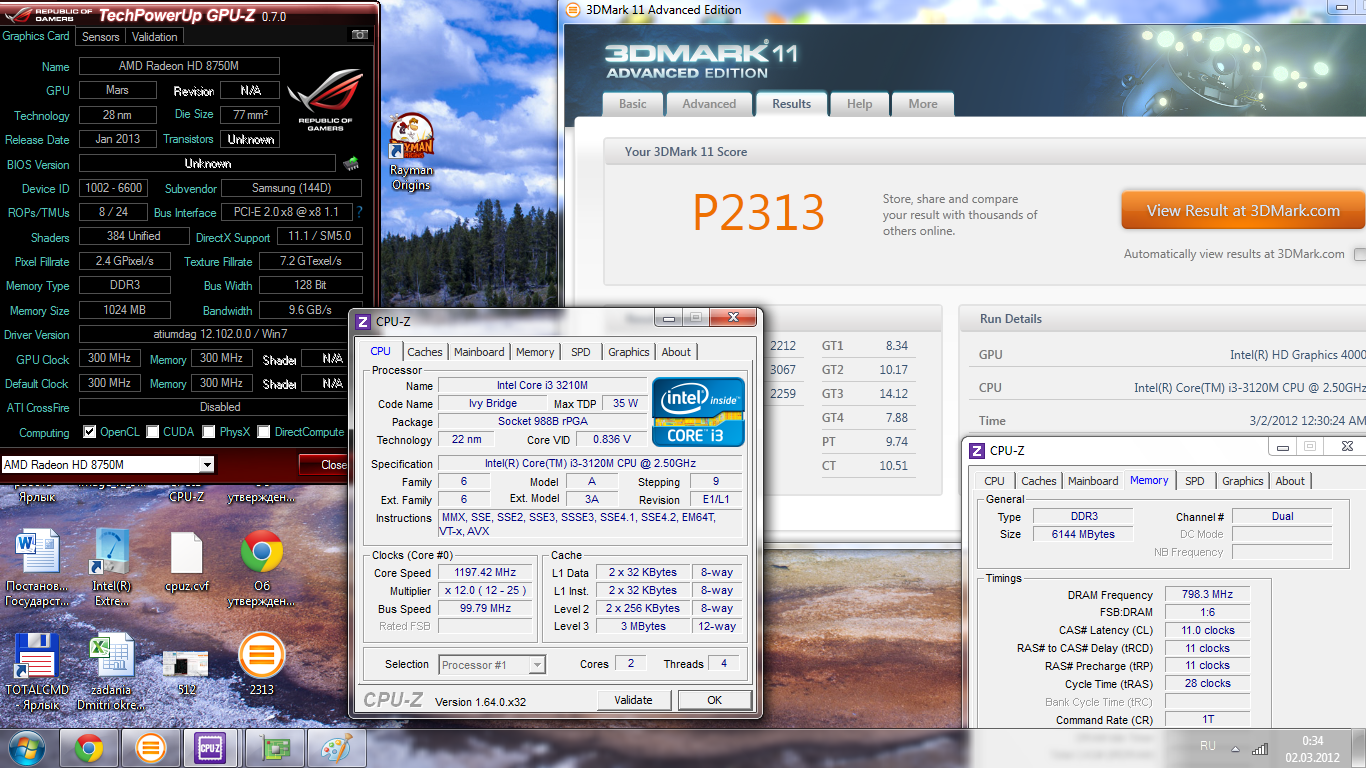This screenshot has width=1366, height=768.
Task: Click the Validate button in CPU-Z
Action: pos(634,700)
